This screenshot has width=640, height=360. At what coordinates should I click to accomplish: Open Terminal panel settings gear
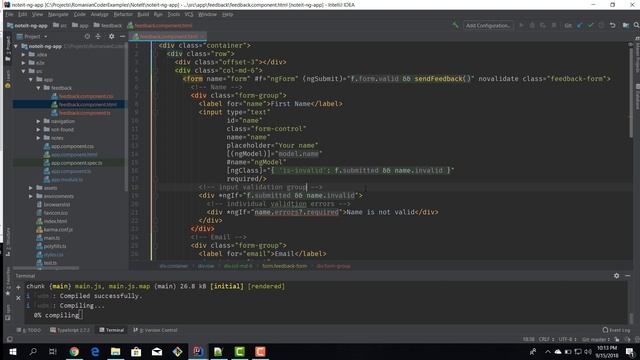point(616,276)
